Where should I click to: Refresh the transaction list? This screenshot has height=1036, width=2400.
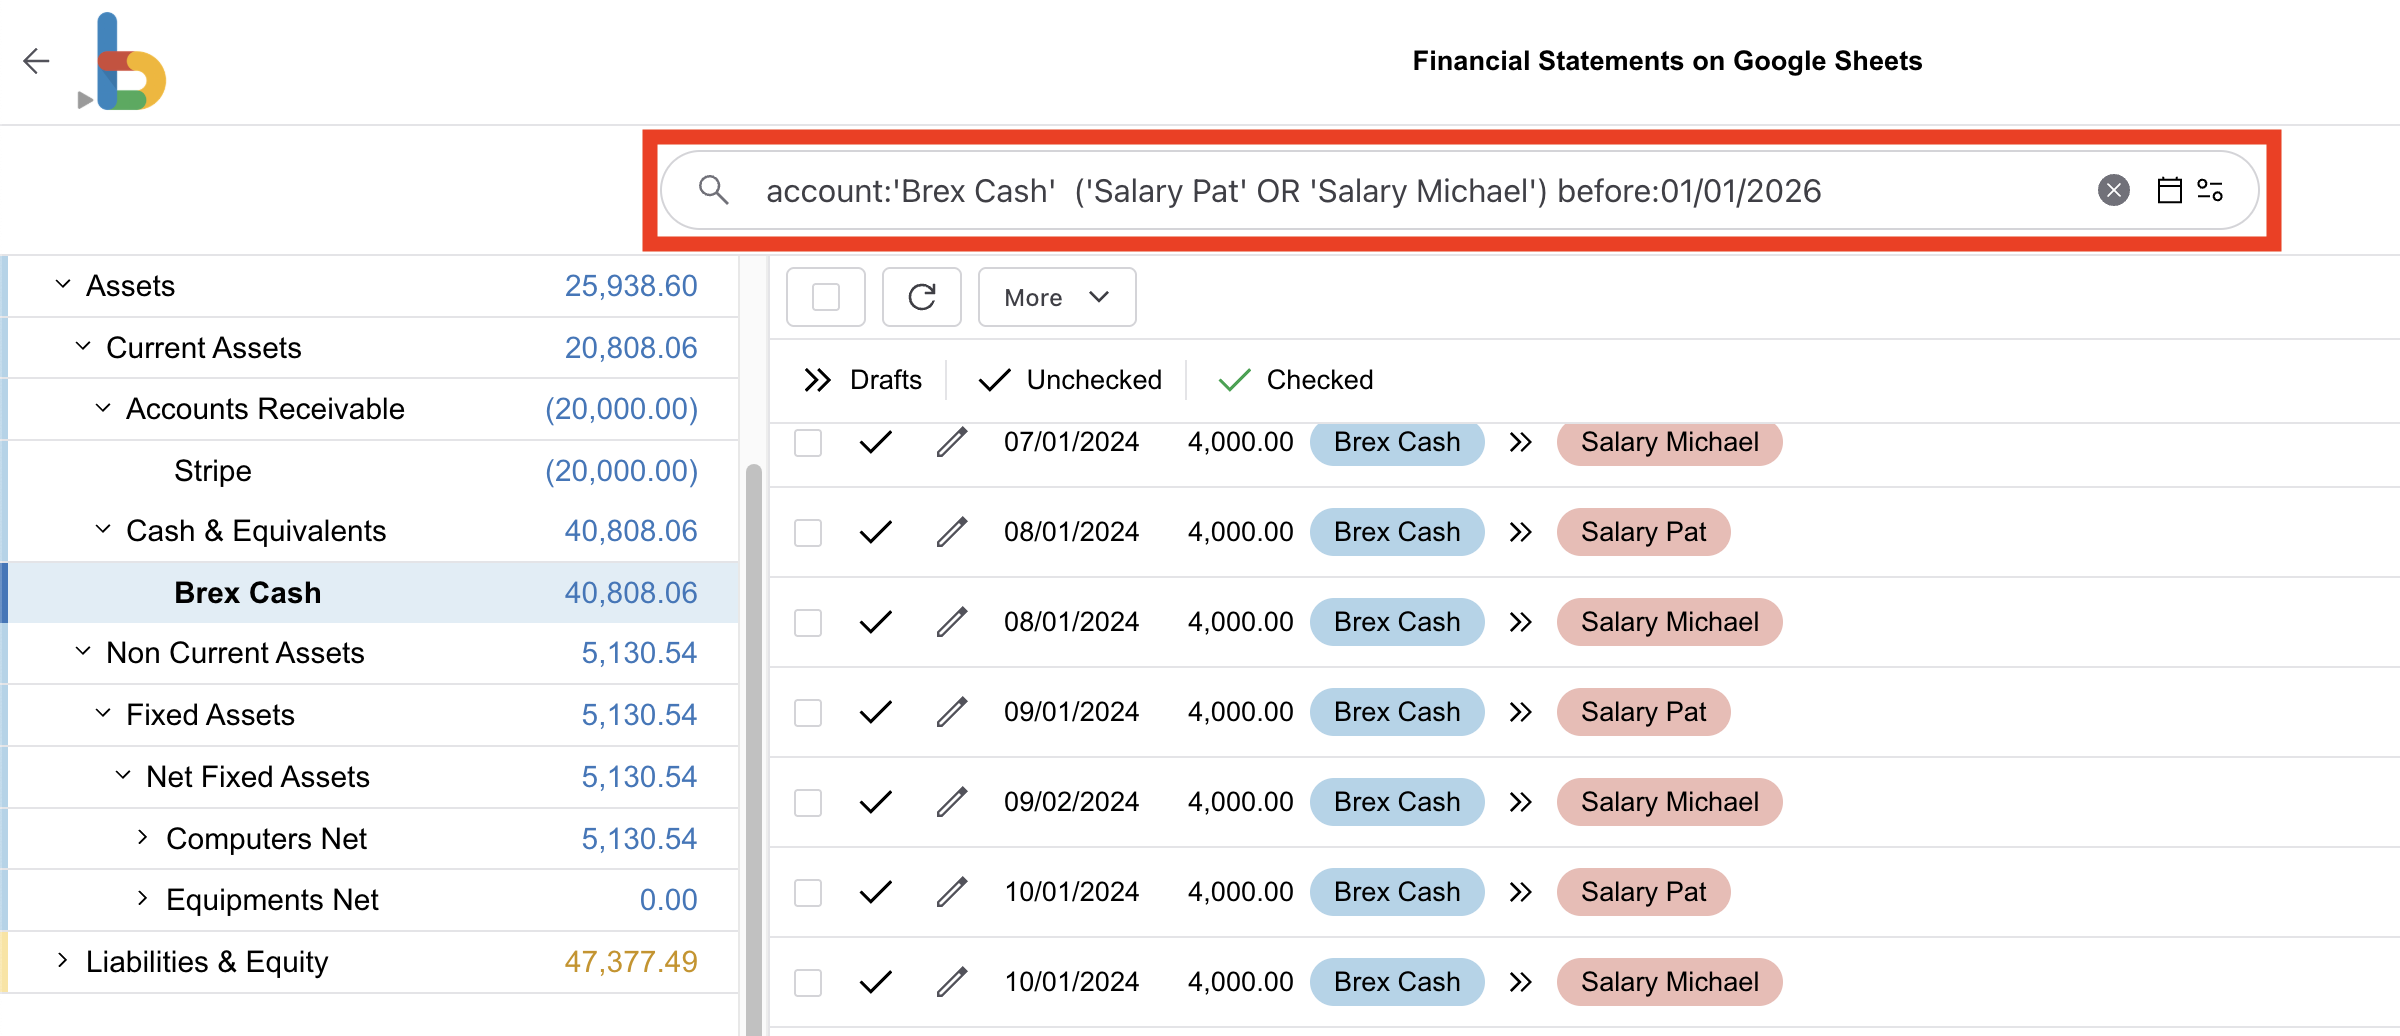click(921, 297)
